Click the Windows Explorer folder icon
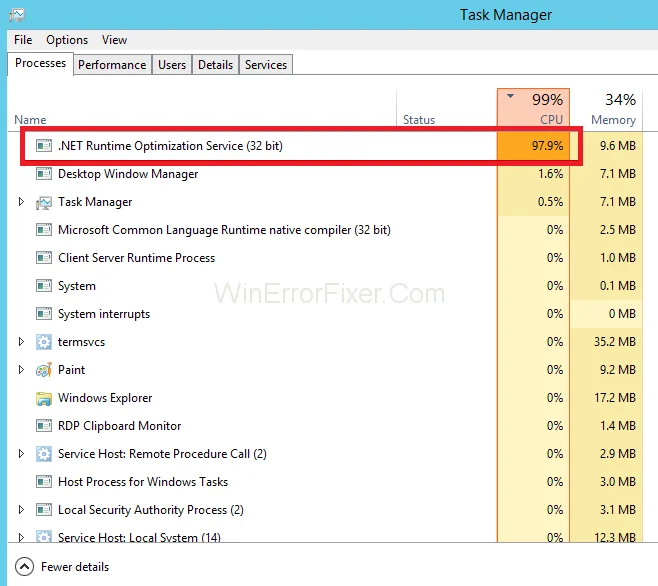 click(x=44, y=398)
